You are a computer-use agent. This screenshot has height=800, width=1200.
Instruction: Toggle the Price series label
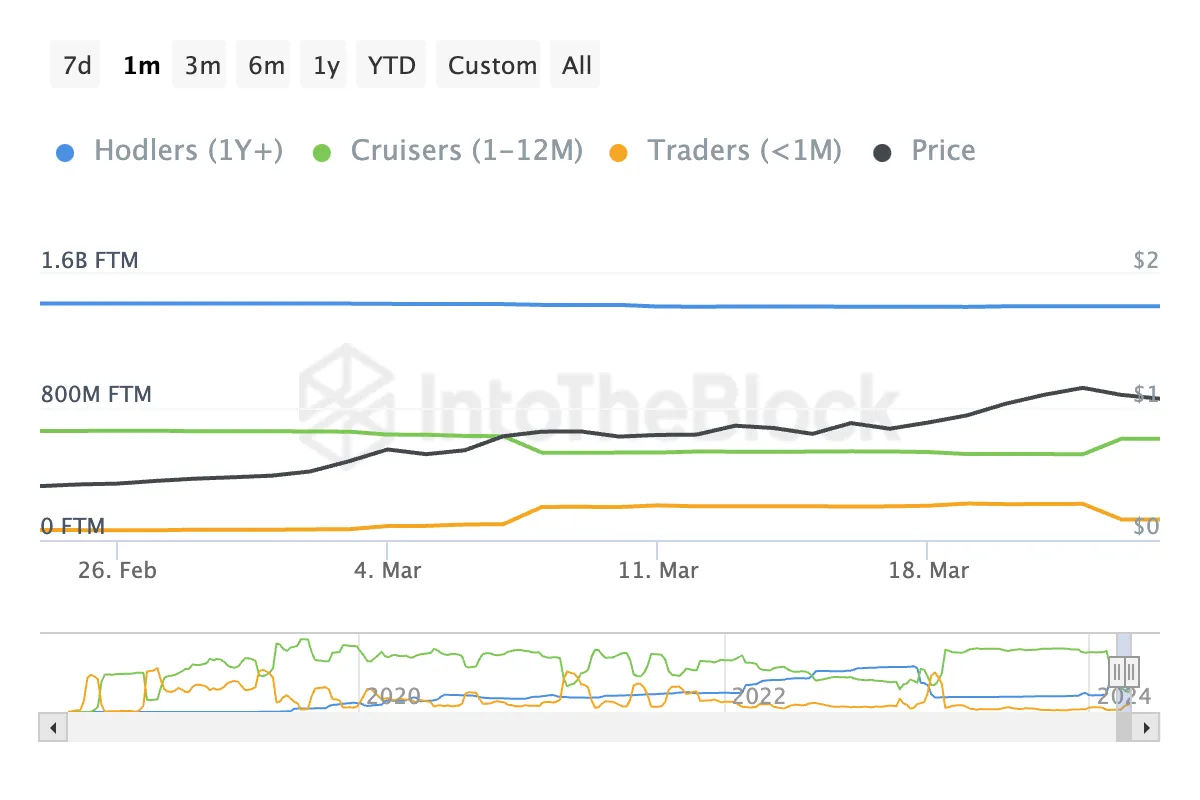[942, 151]
